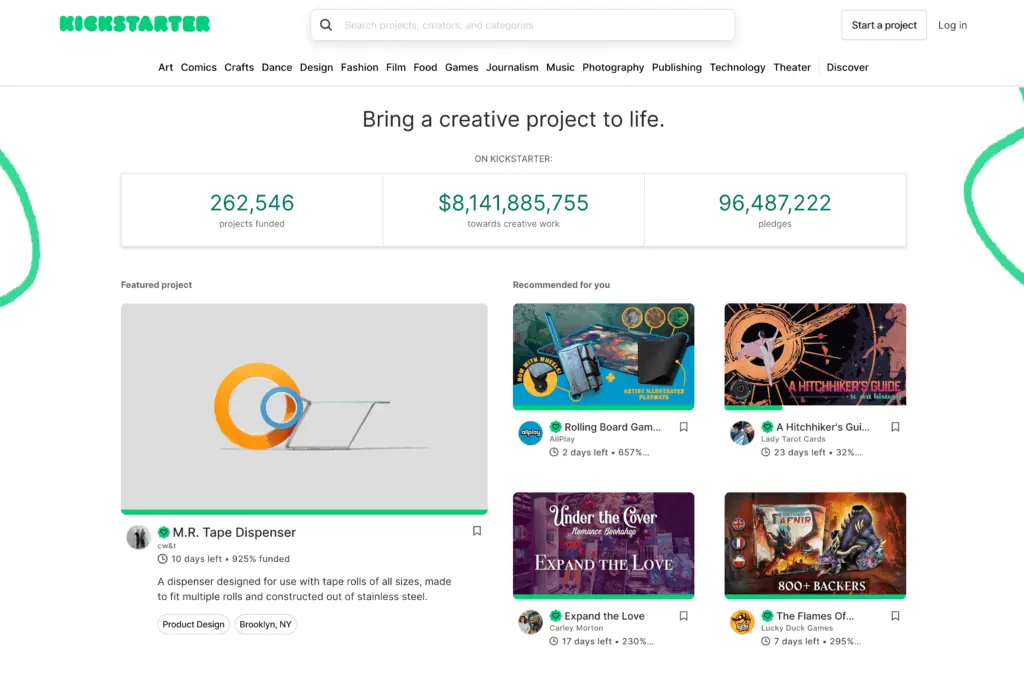The width and height of the screenshot is (1024, 676).
Task: Click the clock icon beside 7 days left
Action: (765, 641)
